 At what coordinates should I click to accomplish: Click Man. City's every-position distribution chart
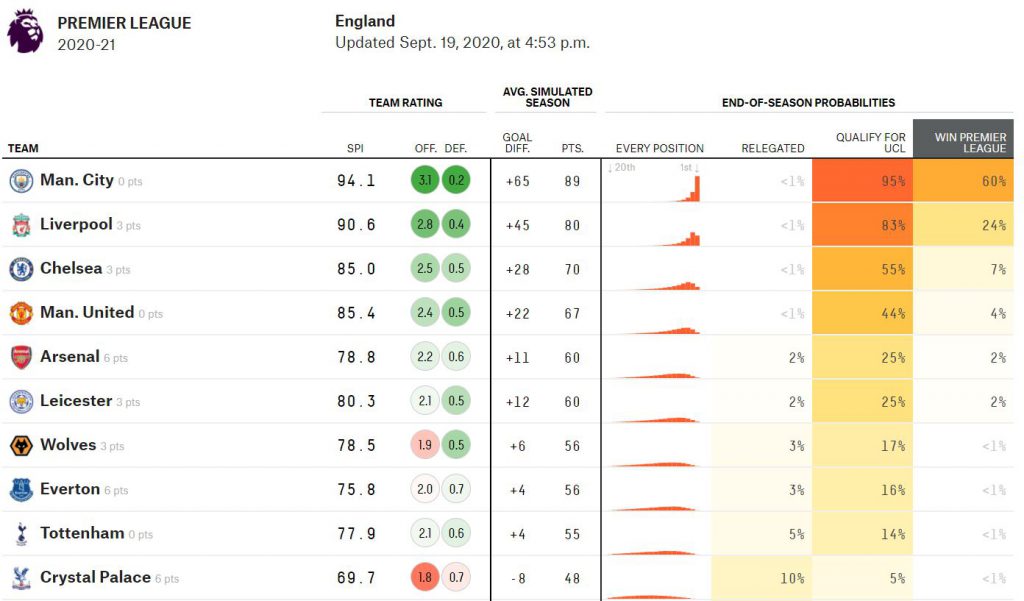[x=655, y=182]
